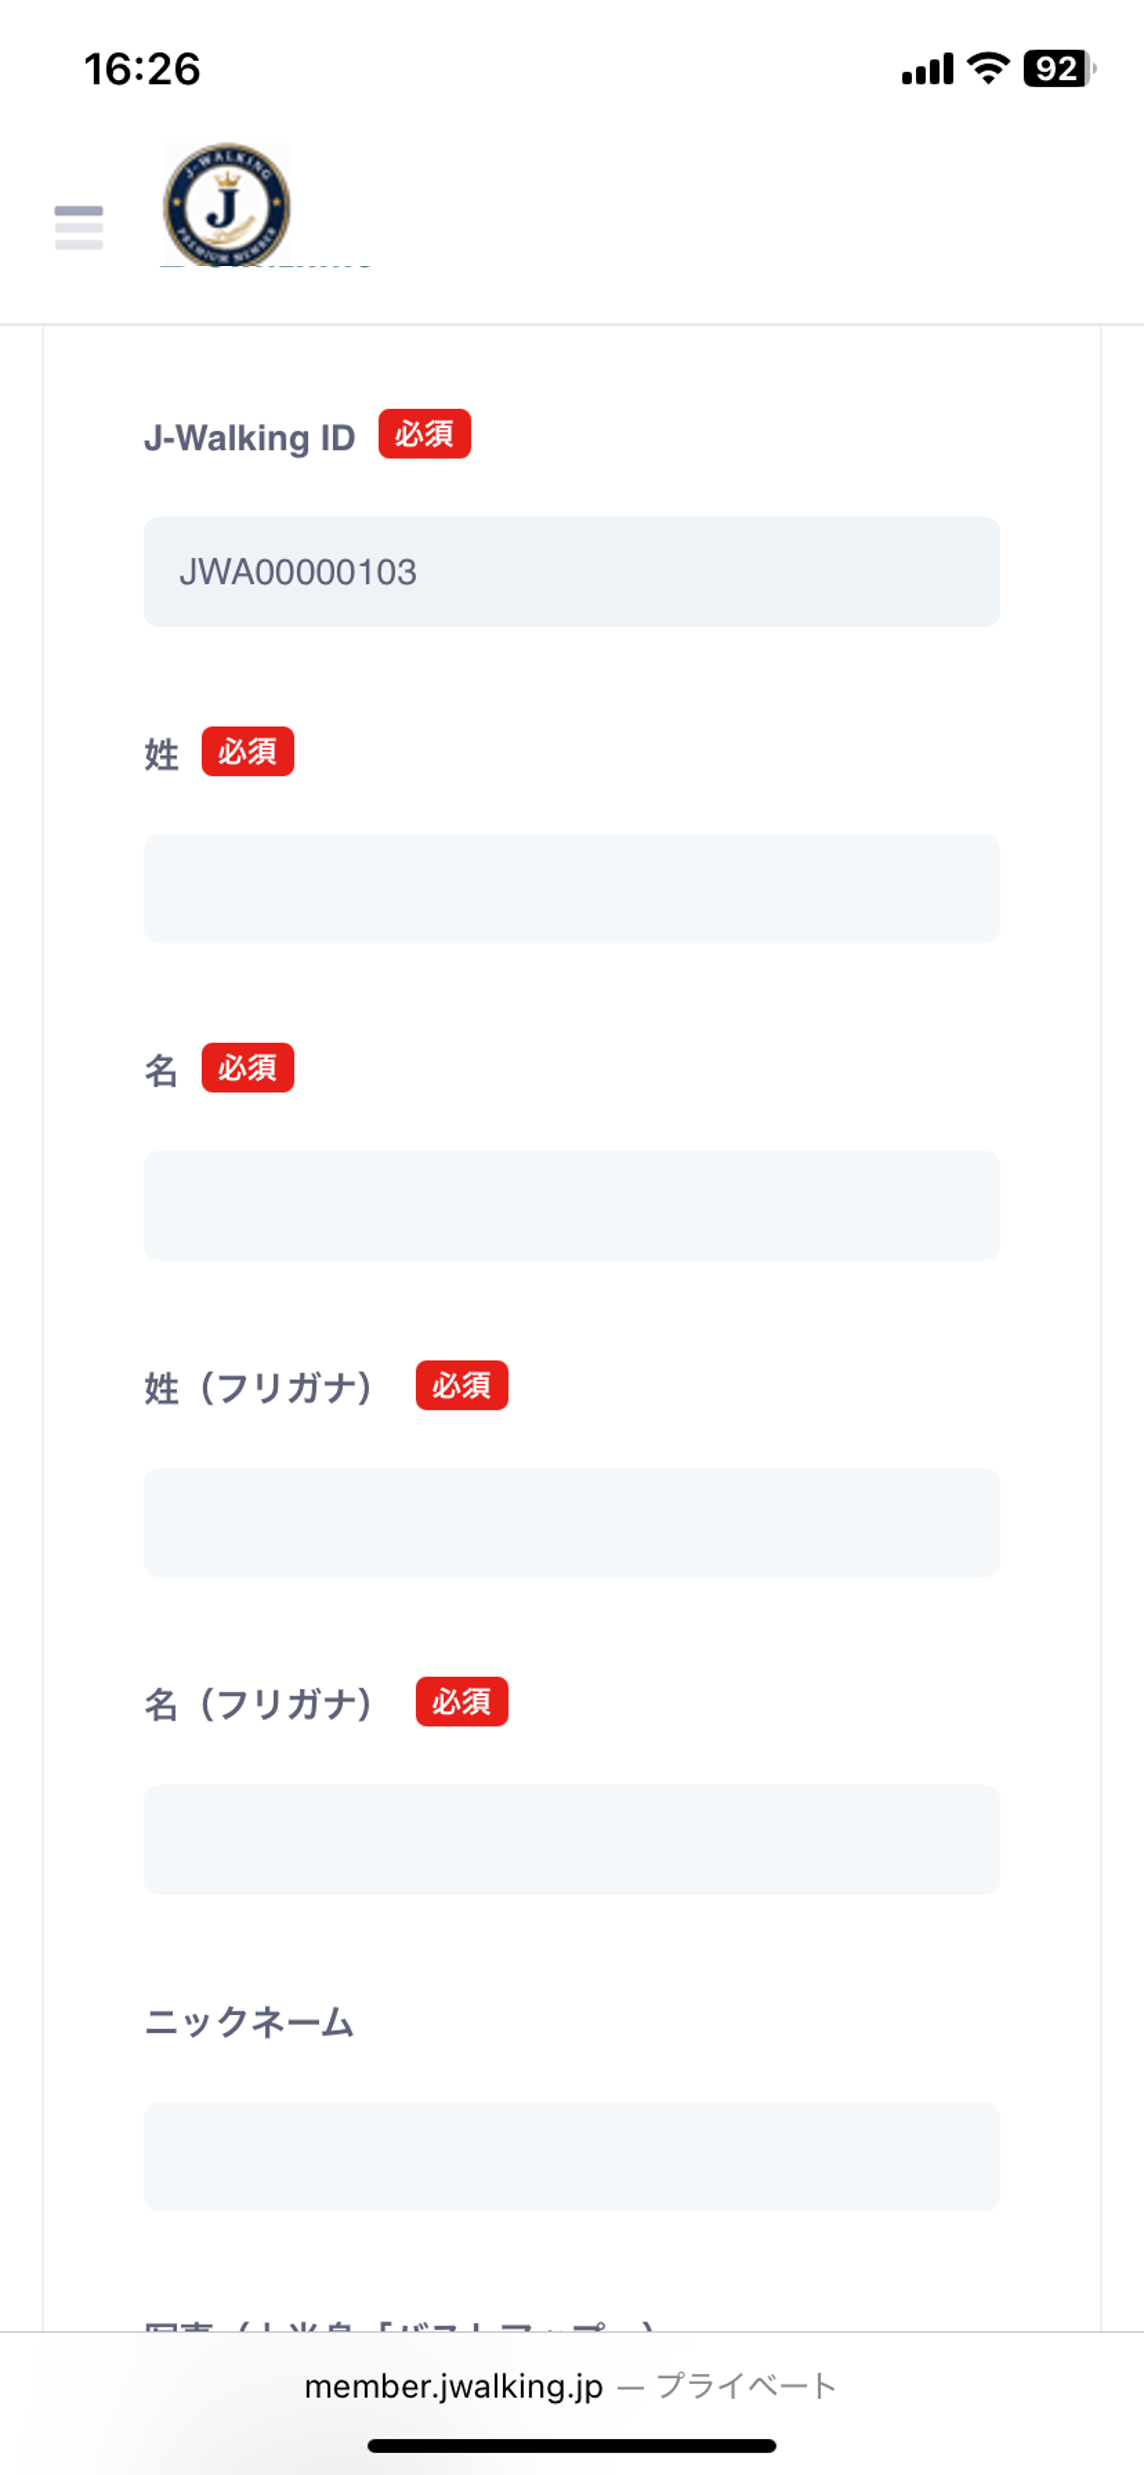1144x2475 pixels.
Task: Focus the 名 input field
Action: [572, 1206]
